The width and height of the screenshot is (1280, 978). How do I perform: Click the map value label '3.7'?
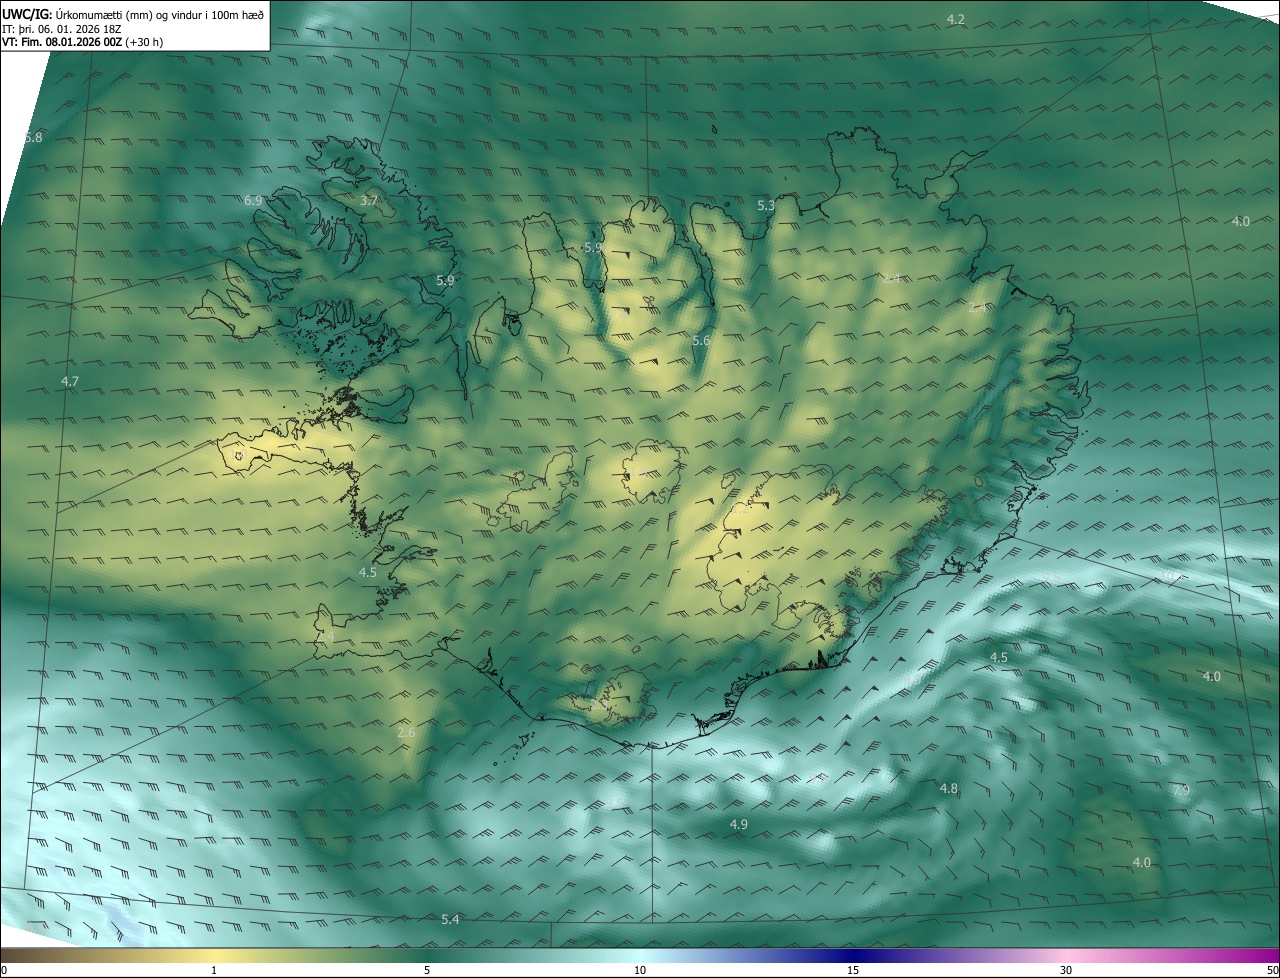point(369,201)
